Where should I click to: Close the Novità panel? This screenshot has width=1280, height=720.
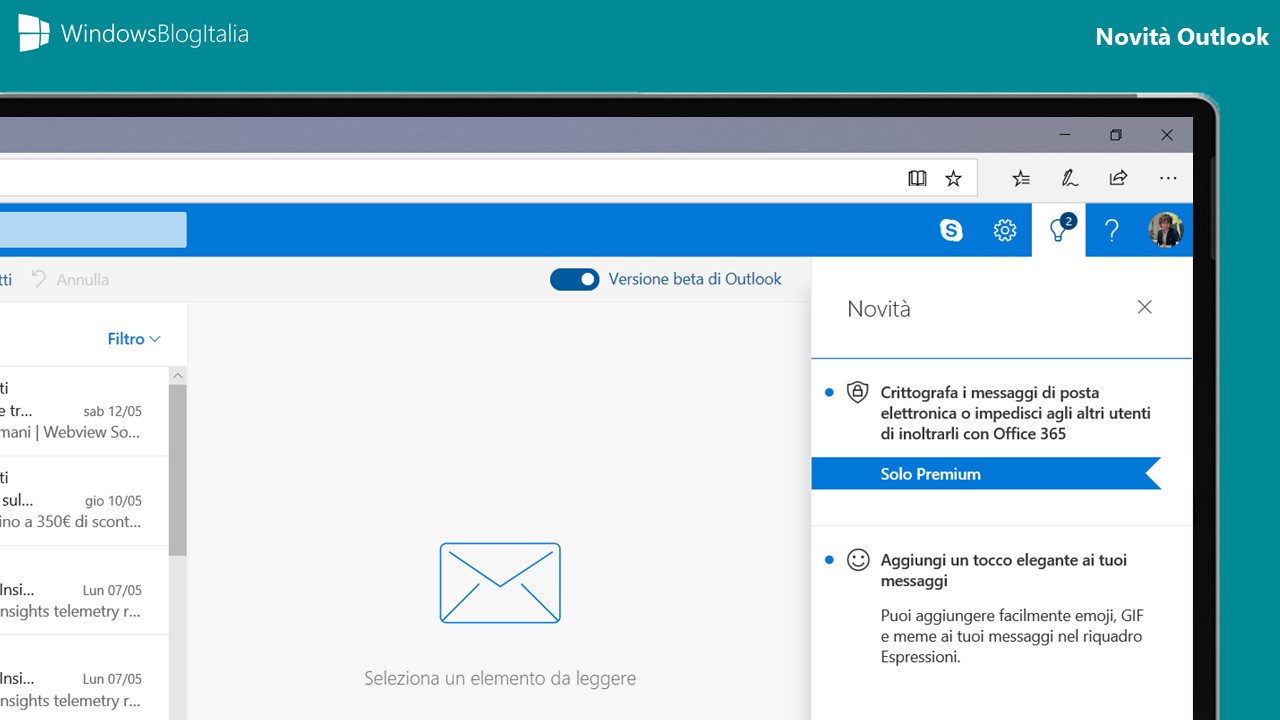1145,307
